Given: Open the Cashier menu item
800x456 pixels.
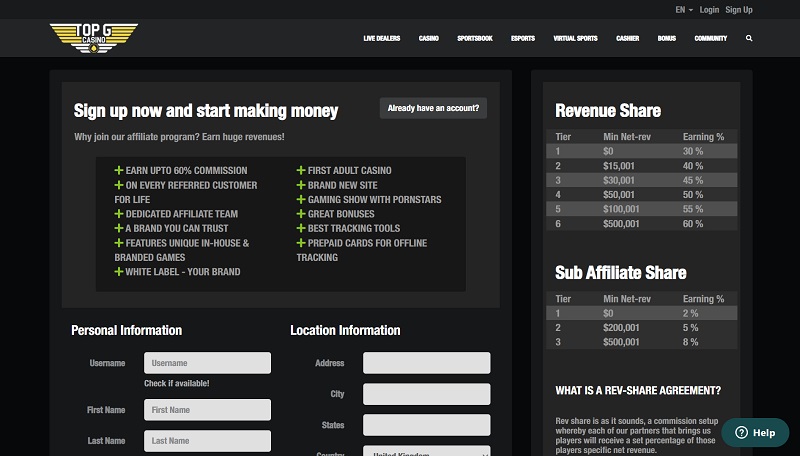Looking at the screenshot, I should pos(628,38).
